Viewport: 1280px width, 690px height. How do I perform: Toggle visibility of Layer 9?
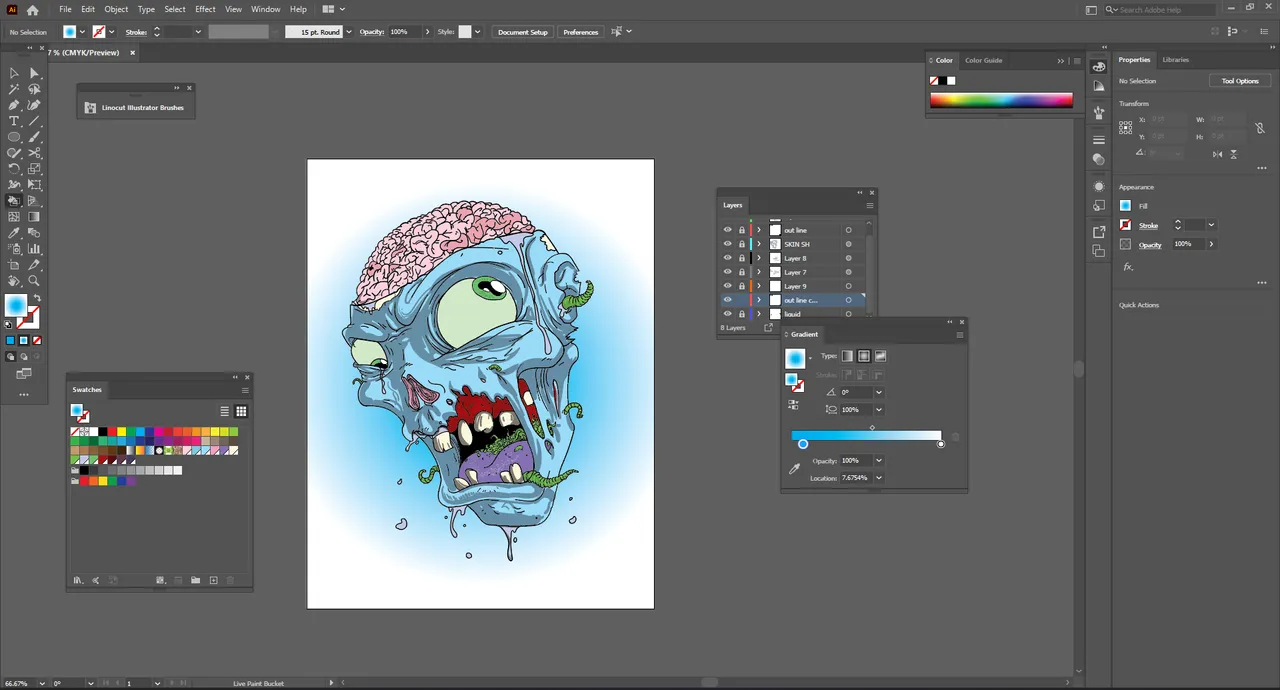click(x=727, y=286)
